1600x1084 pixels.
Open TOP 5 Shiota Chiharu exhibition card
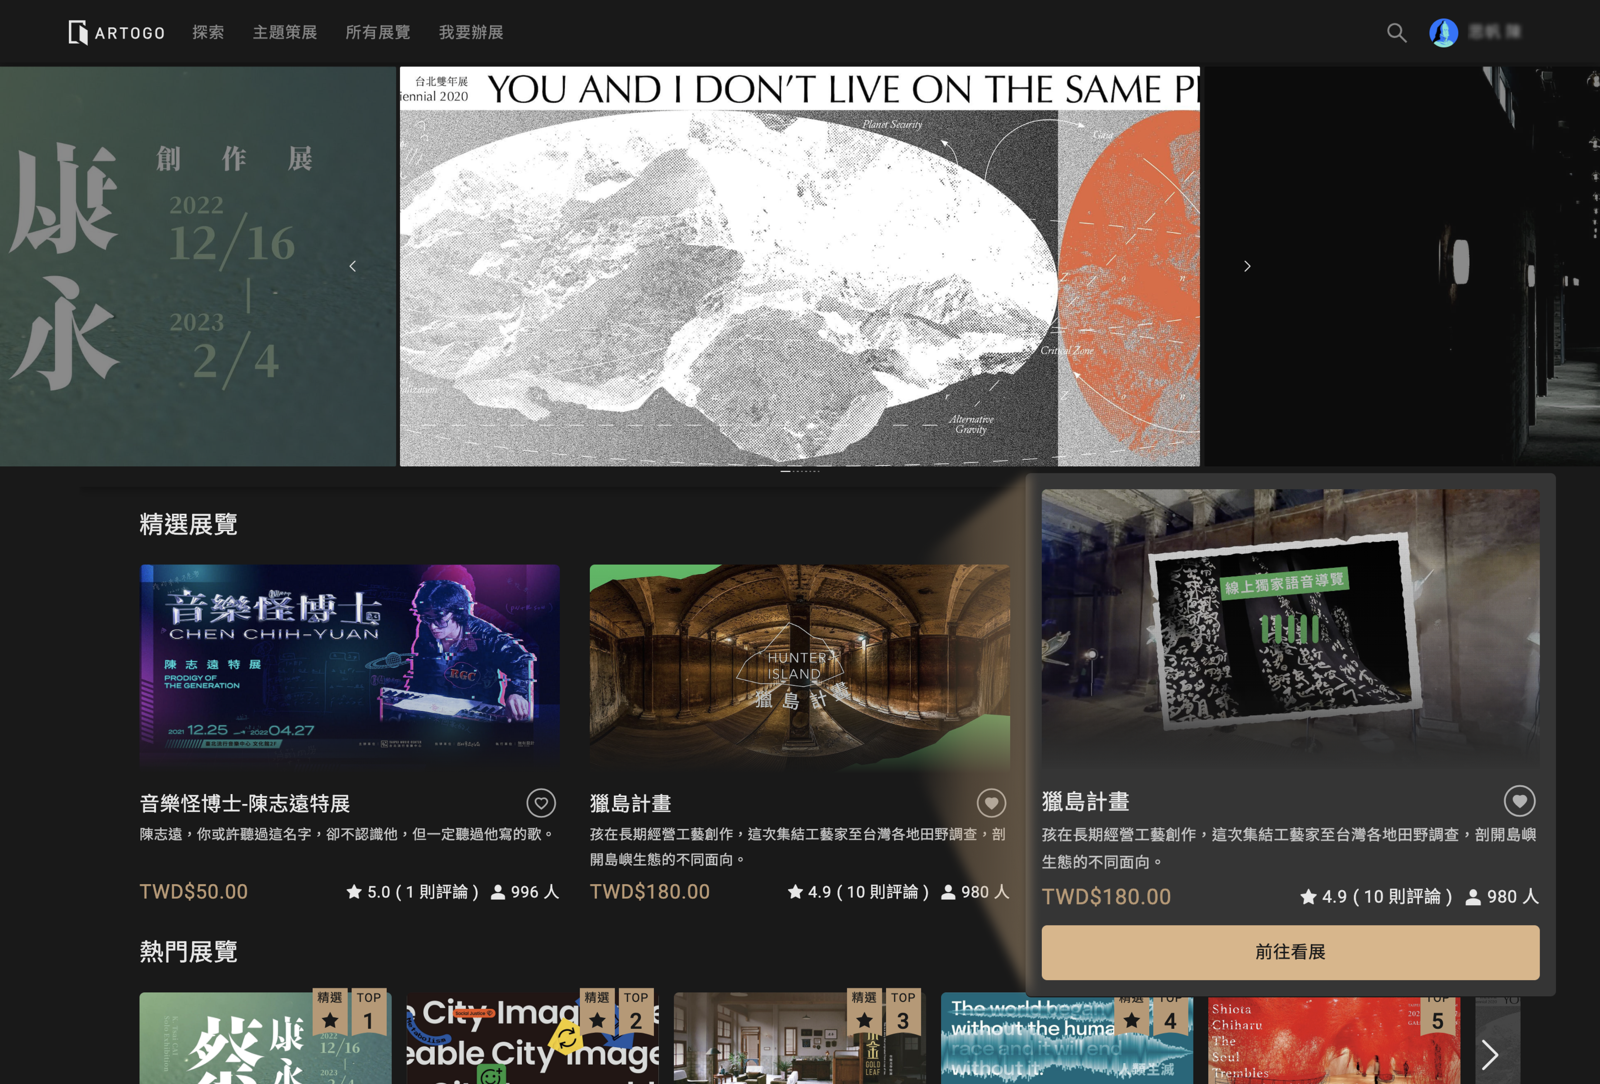pyautogui.click(x=1333, y=1040)
